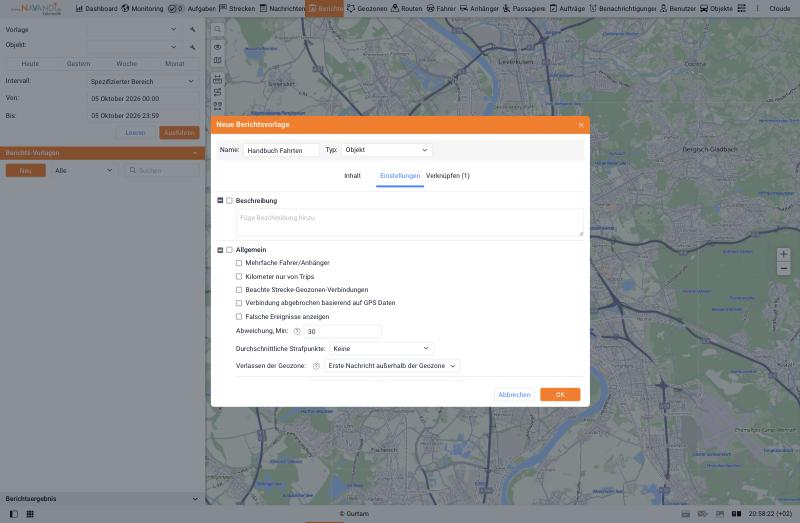Open the Monitoring section
The height and width of the screenshot is (523, 800).
tap(142, 8)
